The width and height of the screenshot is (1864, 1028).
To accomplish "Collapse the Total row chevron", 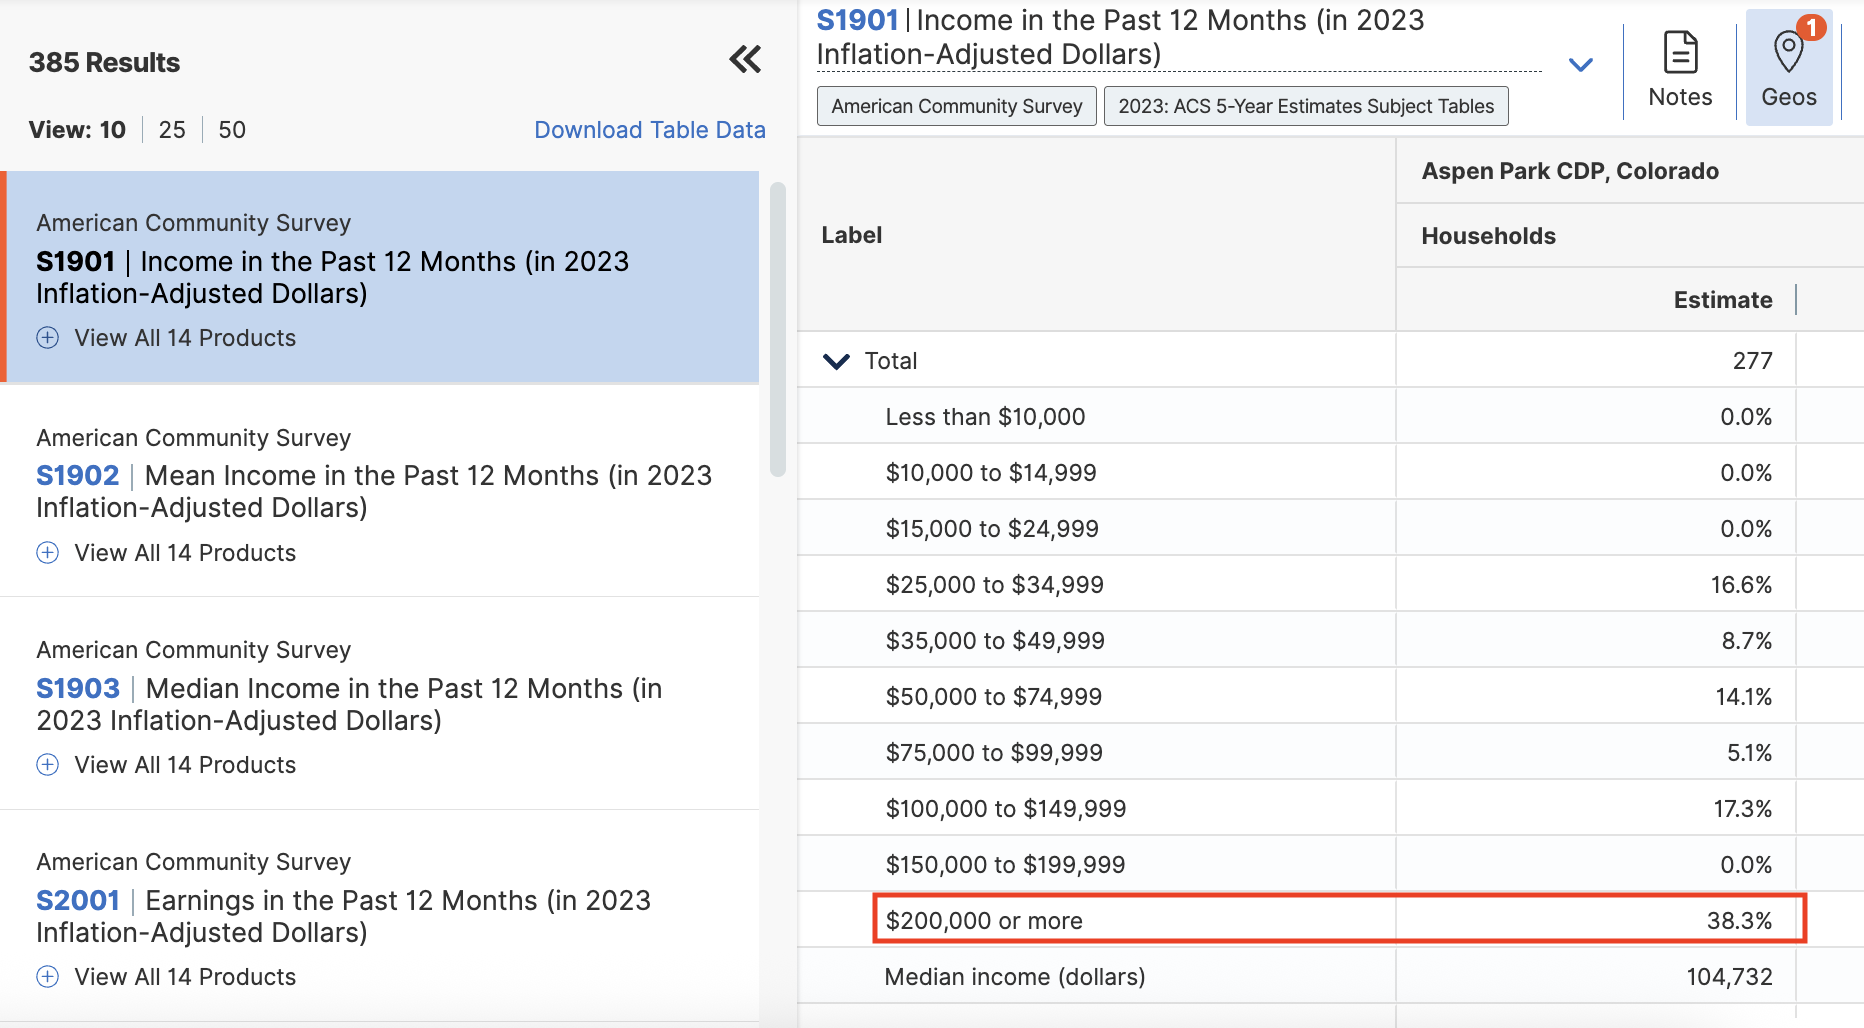I will [x=836, y=361].
